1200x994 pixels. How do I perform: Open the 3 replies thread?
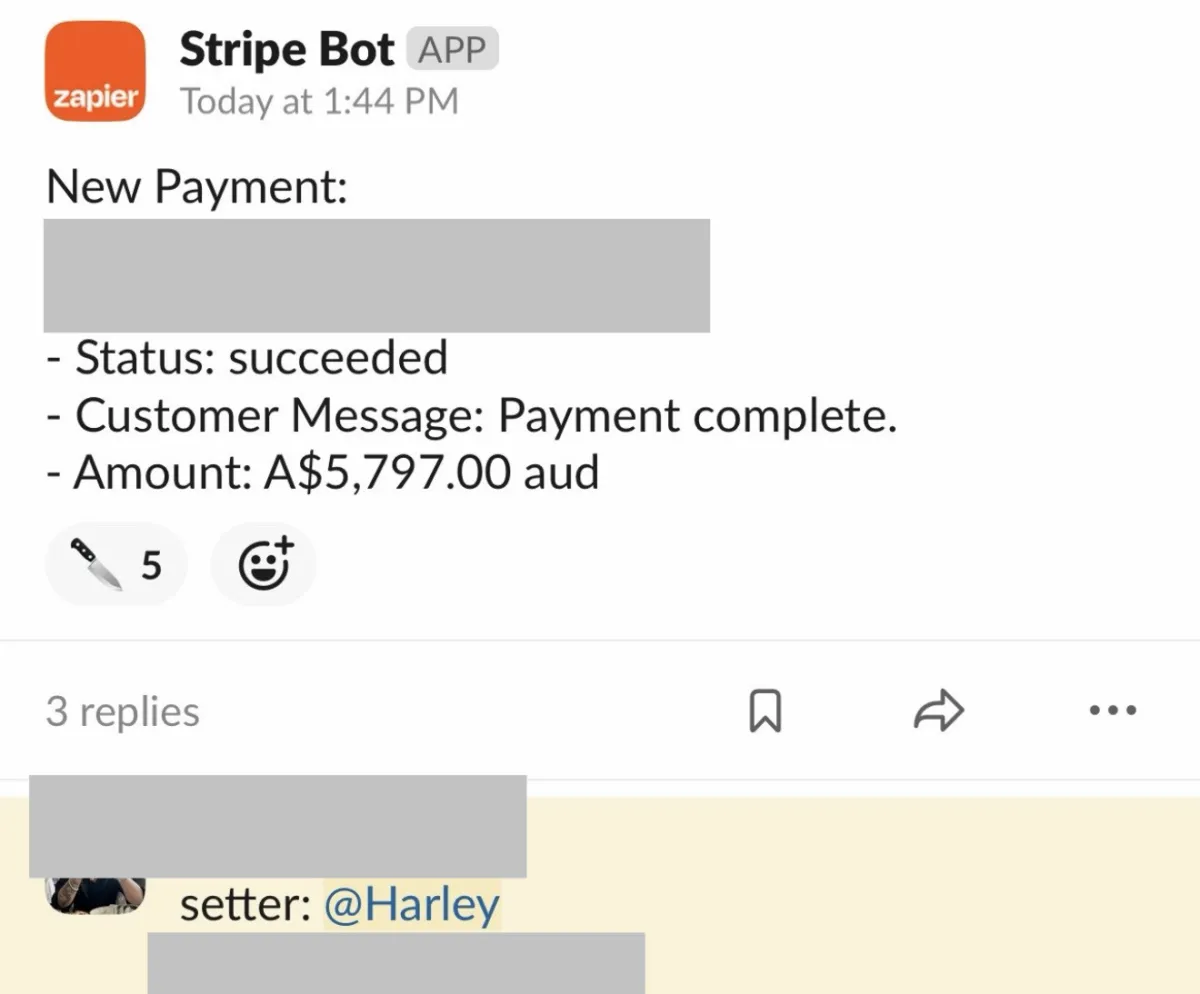click(x=122, y=712)
